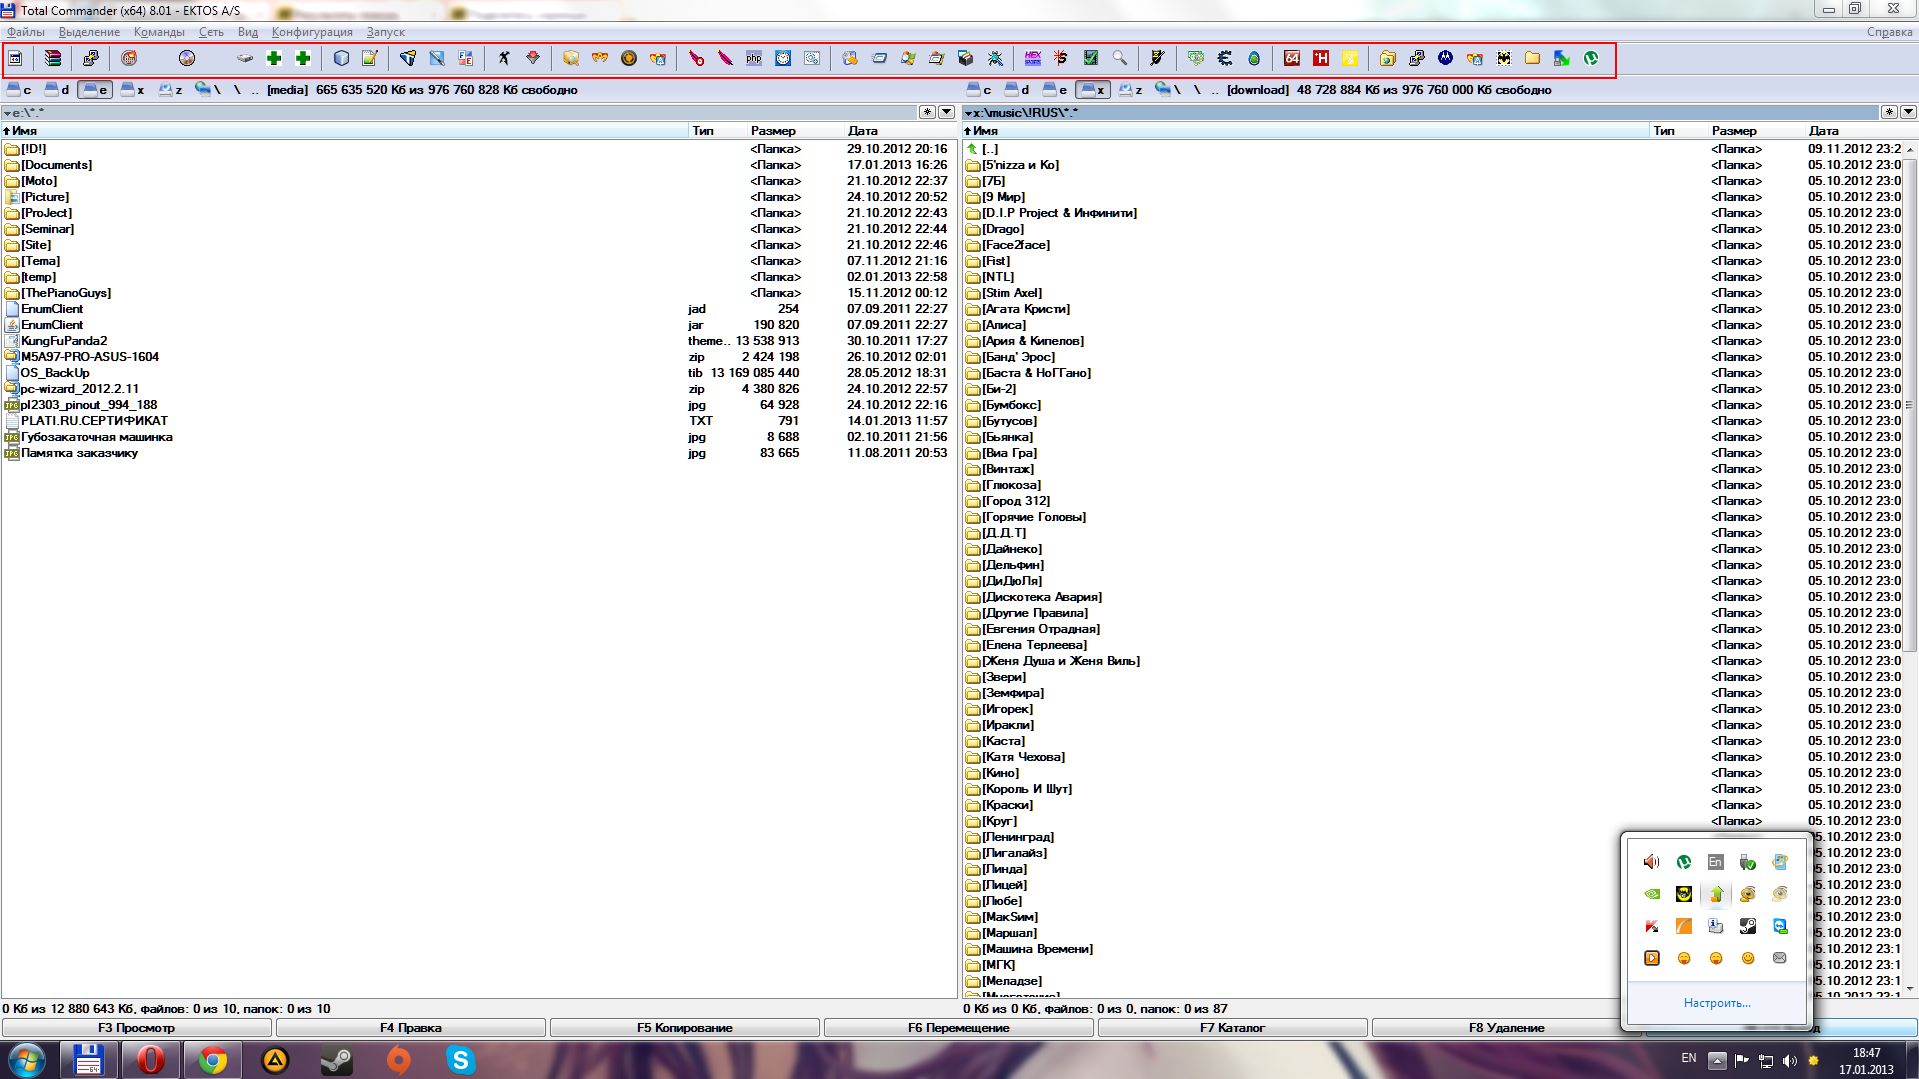Click the En language icon in tray popup
Viewport: 1919px width, 1079px height.
tap(1715, 862)
